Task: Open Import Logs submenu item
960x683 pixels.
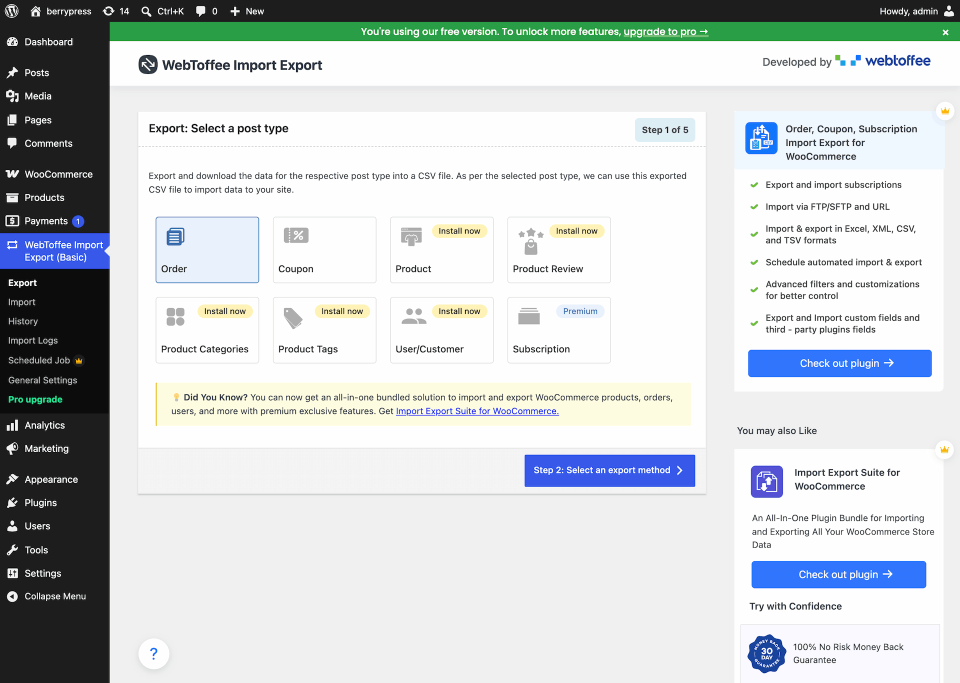Action: [x=33, y=341]
